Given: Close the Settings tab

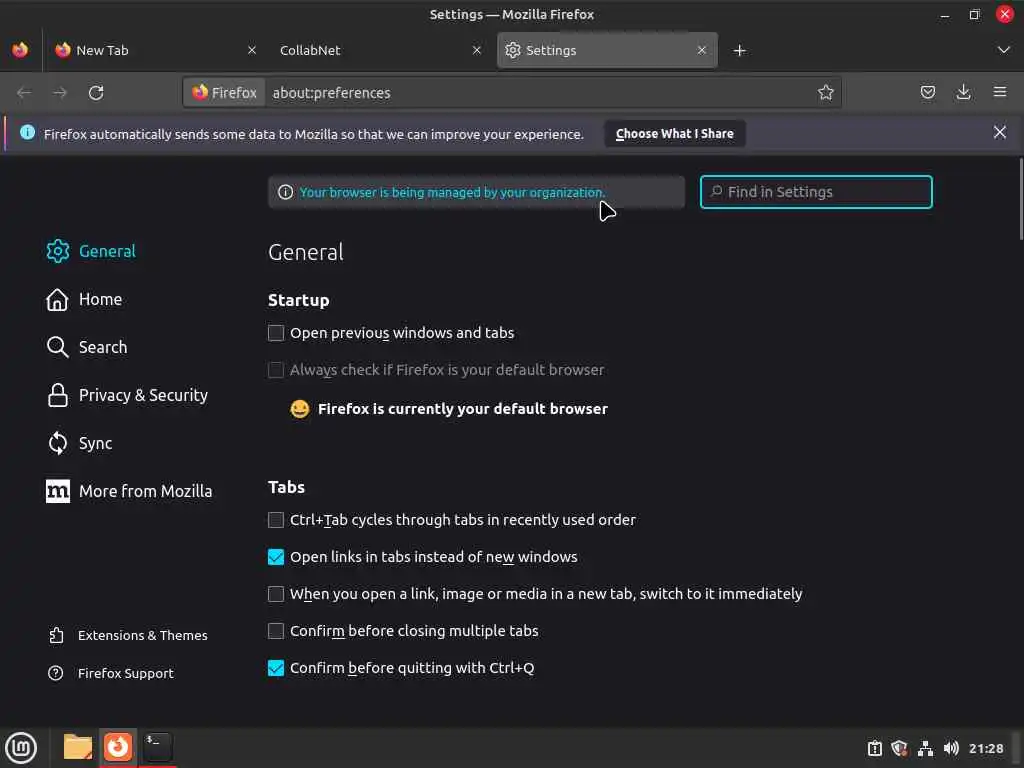Looking at the screenshot, I should 701,50.
